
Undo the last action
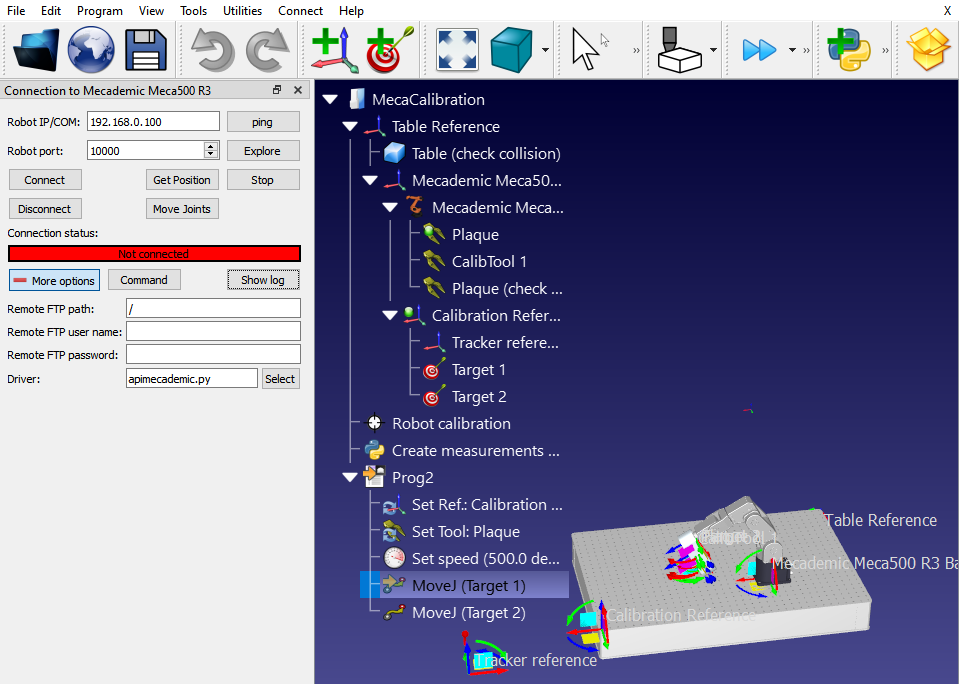click(x=212, y=50)
